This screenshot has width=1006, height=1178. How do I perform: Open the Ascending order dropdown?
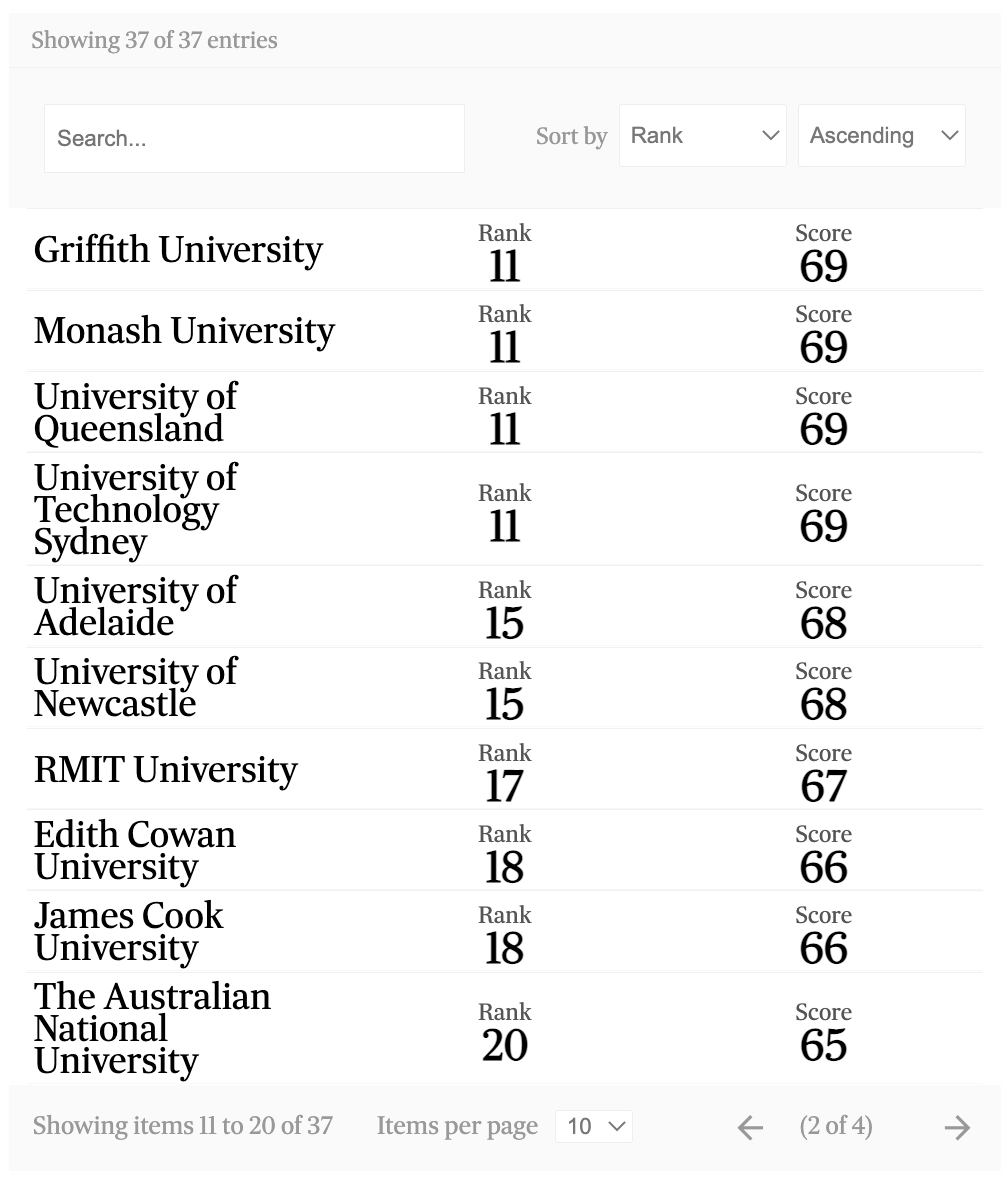point(881,136)
